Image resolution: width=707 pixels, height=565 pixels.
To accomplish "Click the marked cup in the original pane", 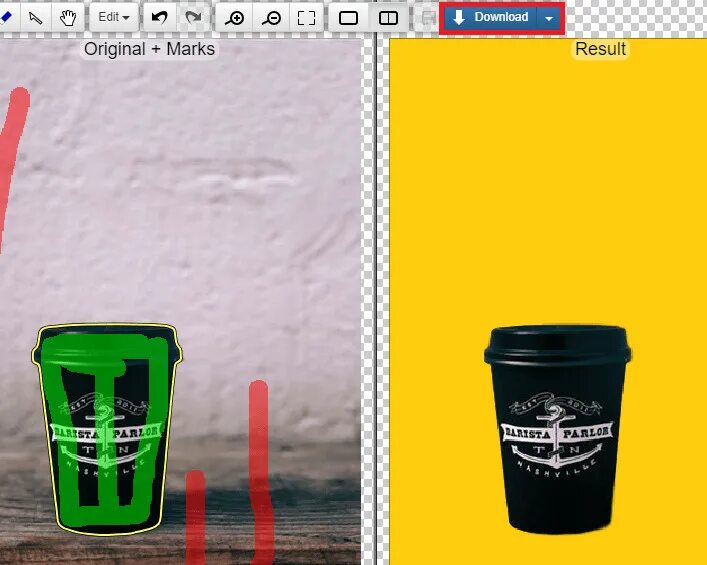I will pyautogui.click(x=107, y=429).
